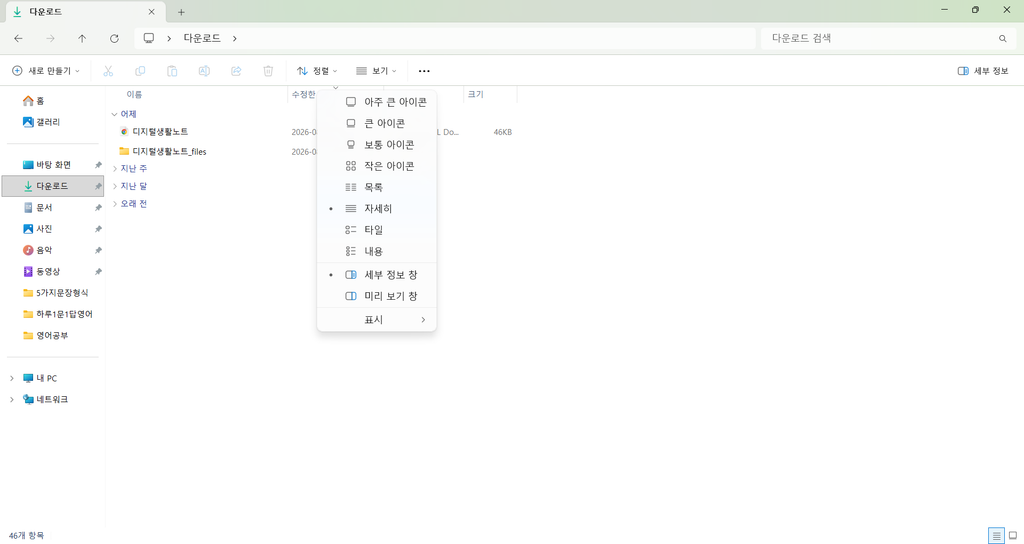The height and width of the screenshot is (544, 1024).
Task: Open the 표시 submenu
Action: coord(377,319)
